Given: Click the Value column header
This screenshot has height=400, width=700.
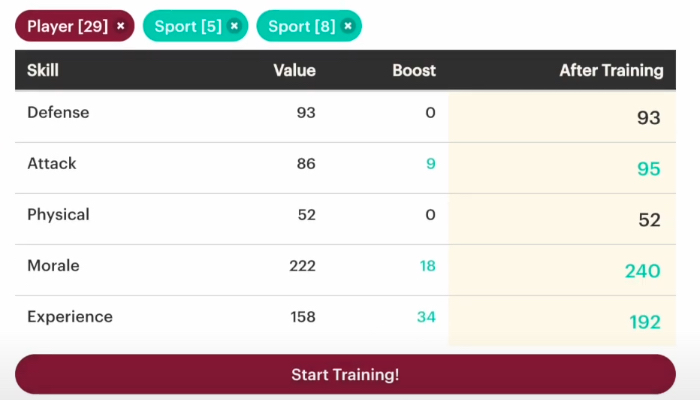Looking at the screenshot, I should pos(295,70).
